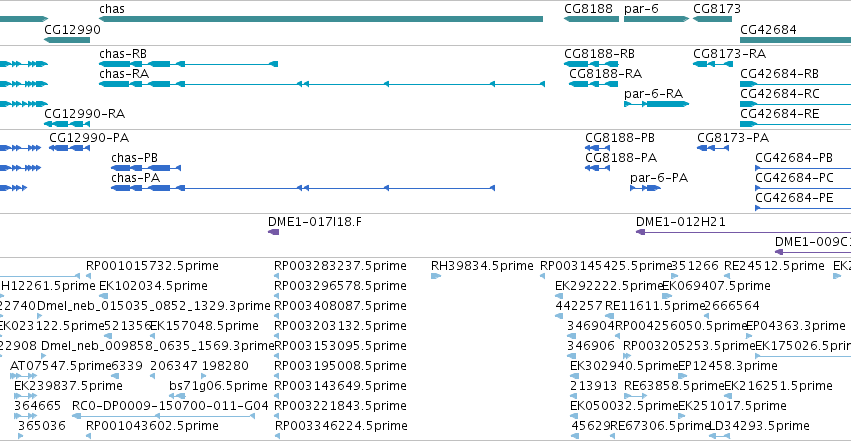Click EST RP003283237.5prime
Screen dimensions: 851x441
click(x=340, y=266)
